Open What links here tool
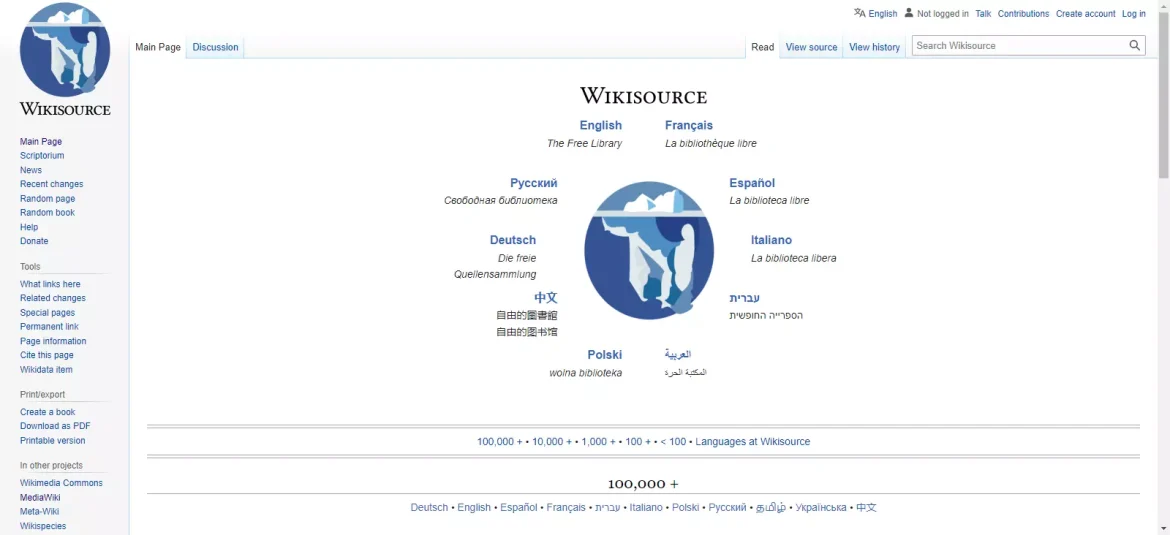This screenshot has width=1170, height=535. [x=50, y=284]
